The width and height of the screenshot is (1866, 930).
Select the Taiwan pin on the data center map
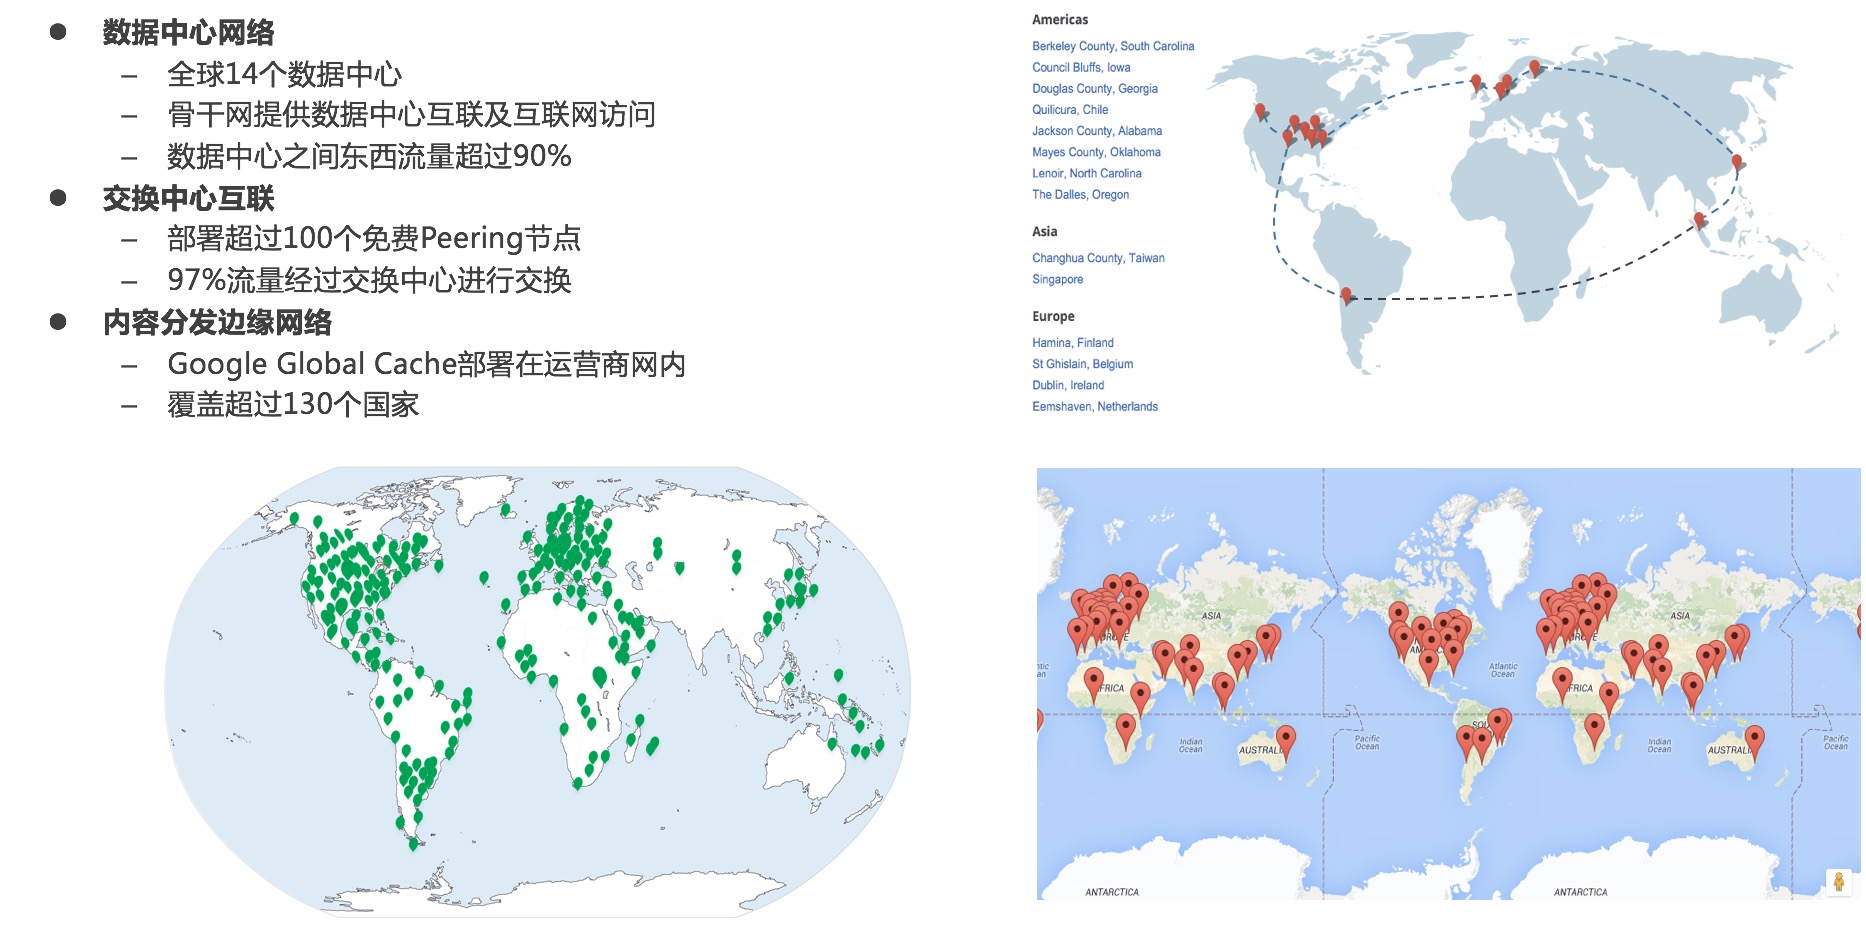pos(1736,162)
